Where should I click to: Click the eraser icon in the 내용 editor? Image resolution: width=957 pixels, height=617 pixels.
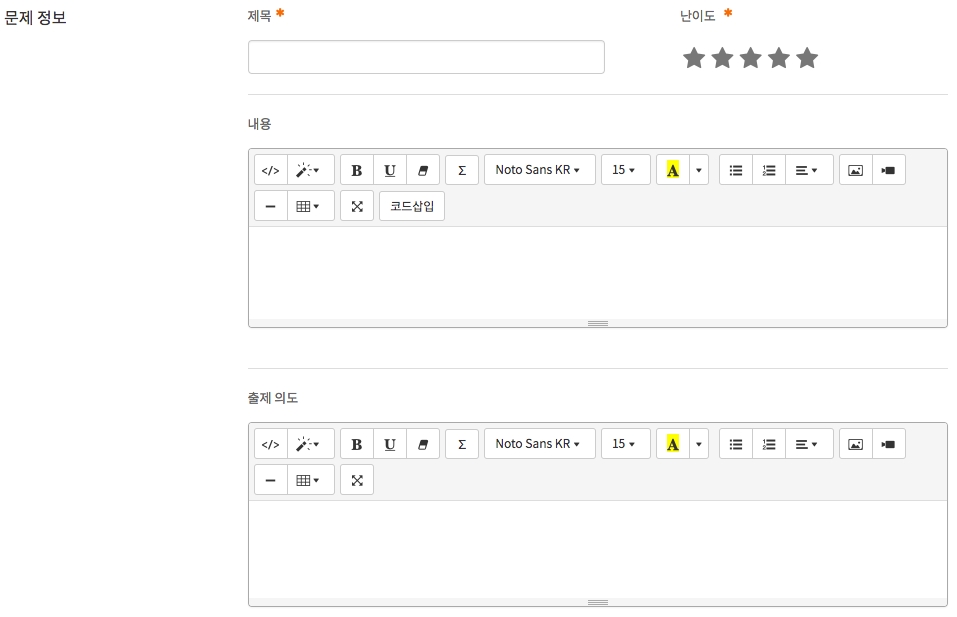coord(422,170)
